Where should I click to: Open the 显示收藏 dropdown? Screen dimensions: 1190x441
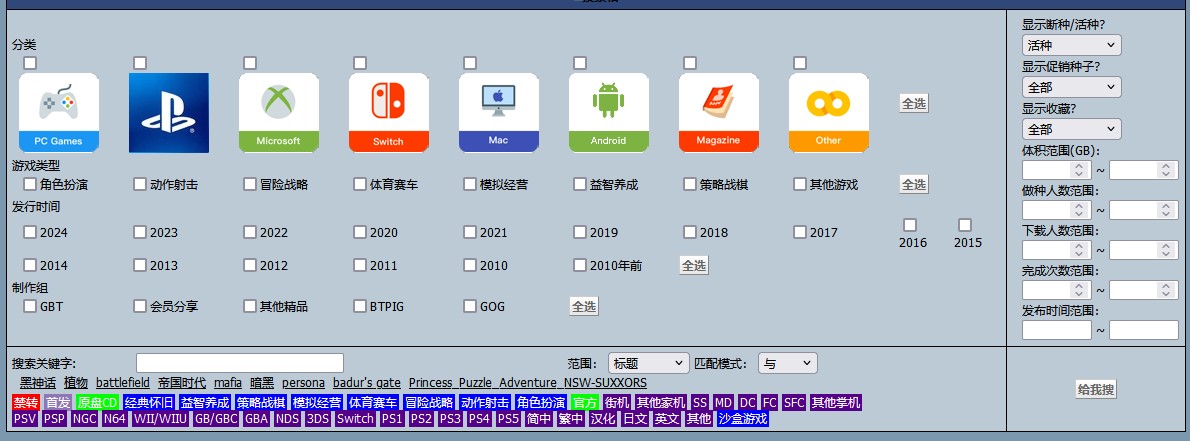click(x=1071, y=129)
